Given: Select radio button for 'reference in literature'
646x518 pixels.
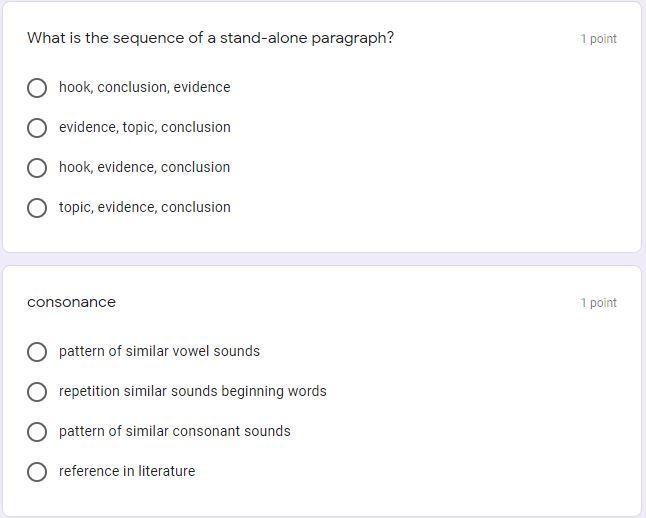Looking at the screenshot, I should click(x=37, y=472).
